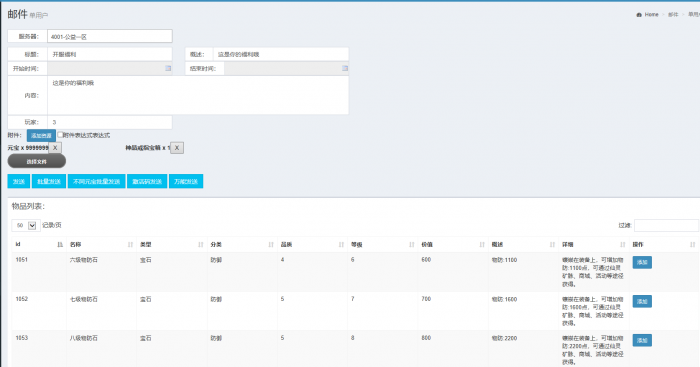Sort table by the Id column icon
This screenshot has height=367, width=700.
pyautogui.click(x=60, y=245)
